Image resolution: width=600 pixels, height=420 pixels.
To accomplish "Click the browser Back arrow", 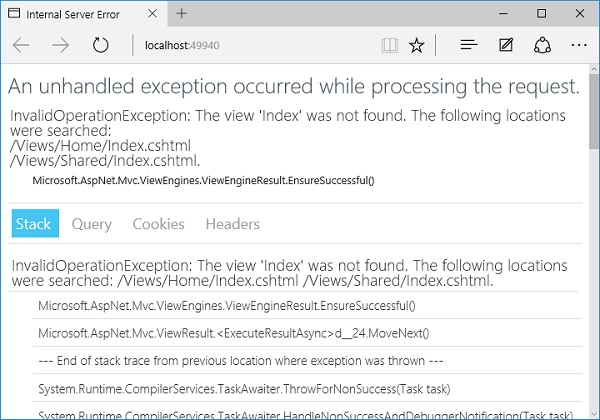I will click(22, 46).
